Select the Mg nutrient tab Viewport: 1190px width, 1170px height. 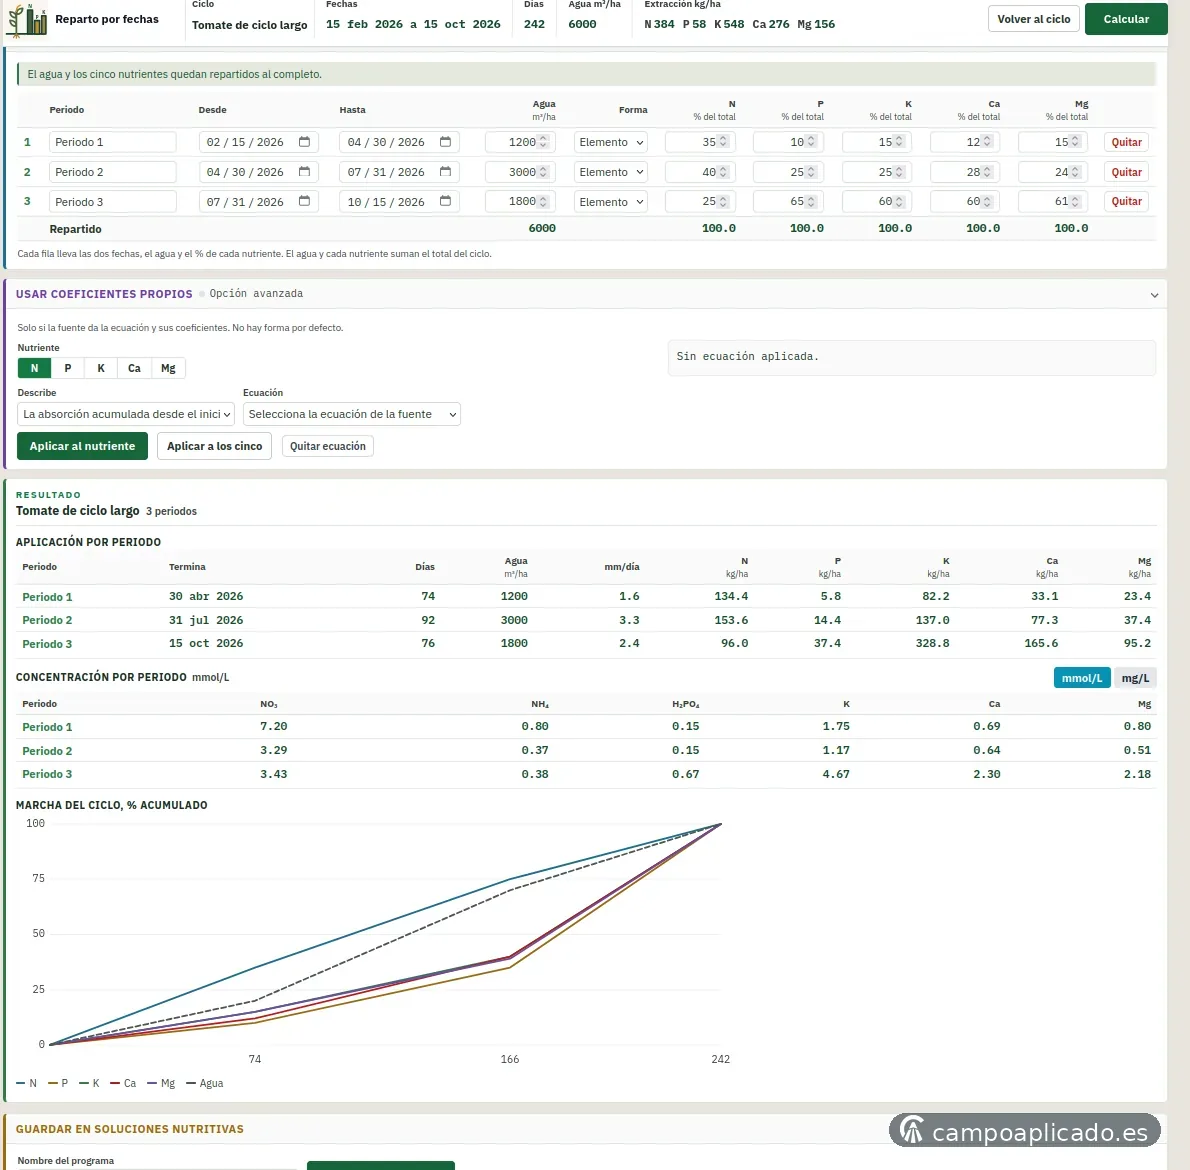(168, 368)
